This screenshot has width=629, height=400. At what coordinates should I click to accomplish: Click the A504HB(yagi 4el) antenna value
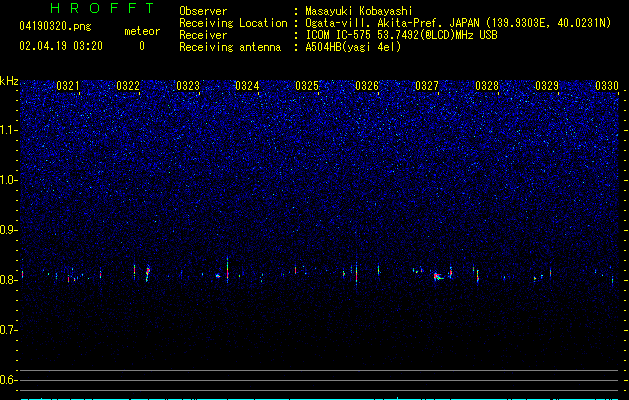click(353, 47)
